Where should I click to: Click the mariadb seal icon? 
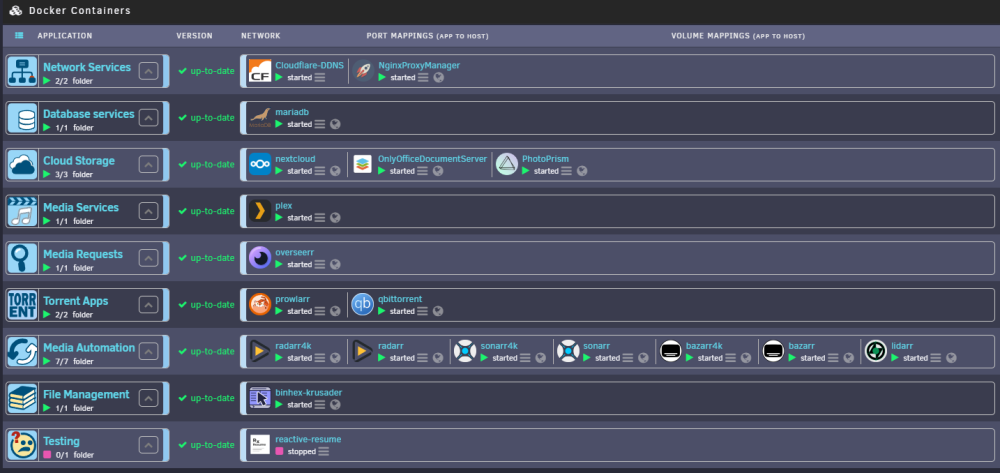[x=260, y=117]
